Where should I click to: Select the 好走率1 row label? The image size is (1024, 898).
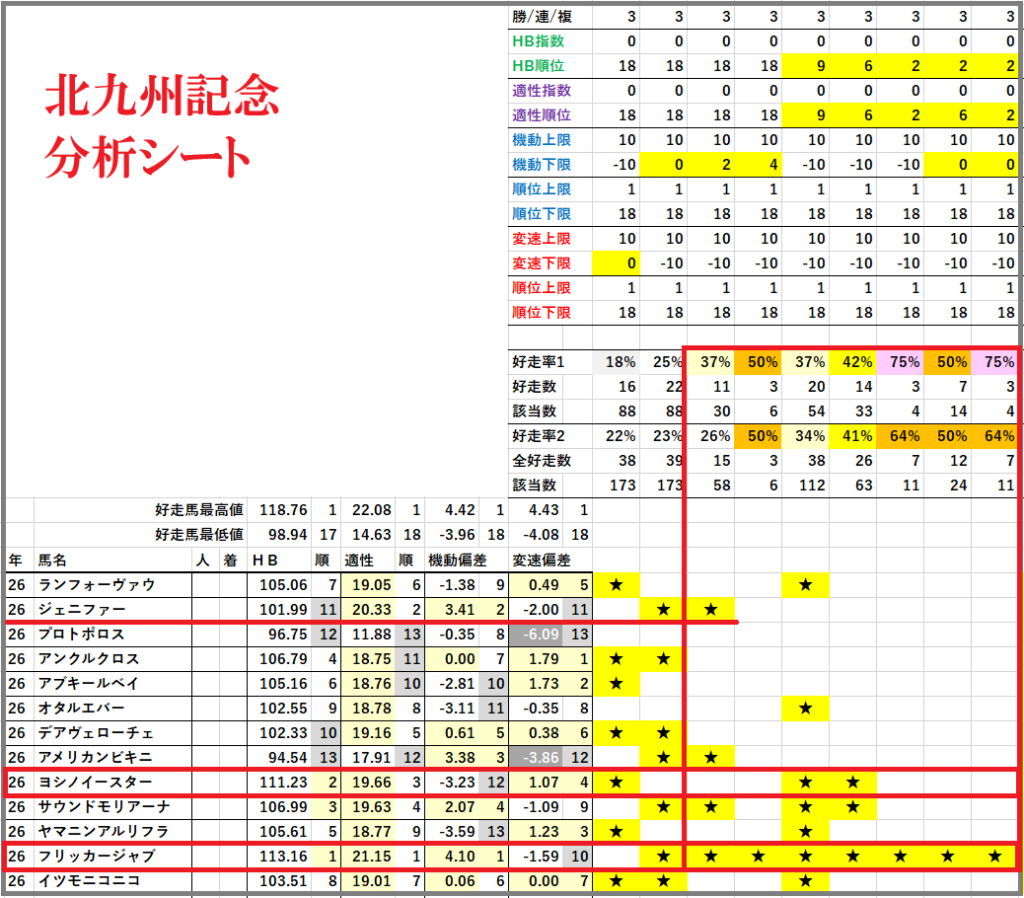(x=538, y=362)
